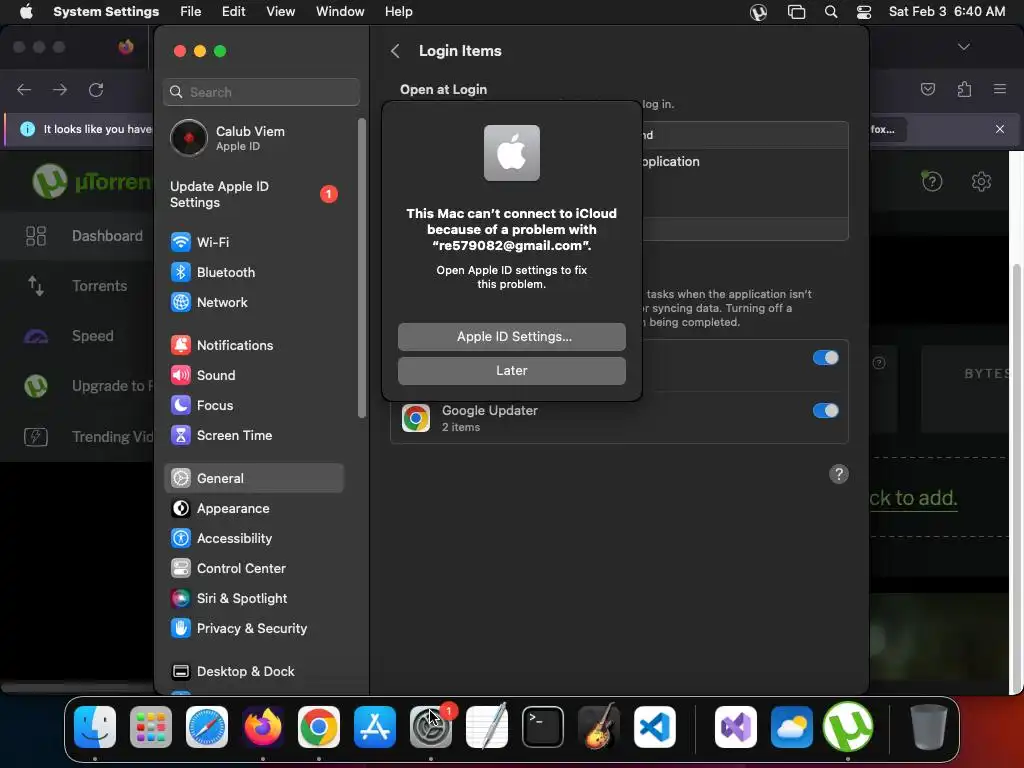Open Weather app from the Dock
This screenshot has height=768, width=1024.
pyautogui.click(x=792, y=727)
